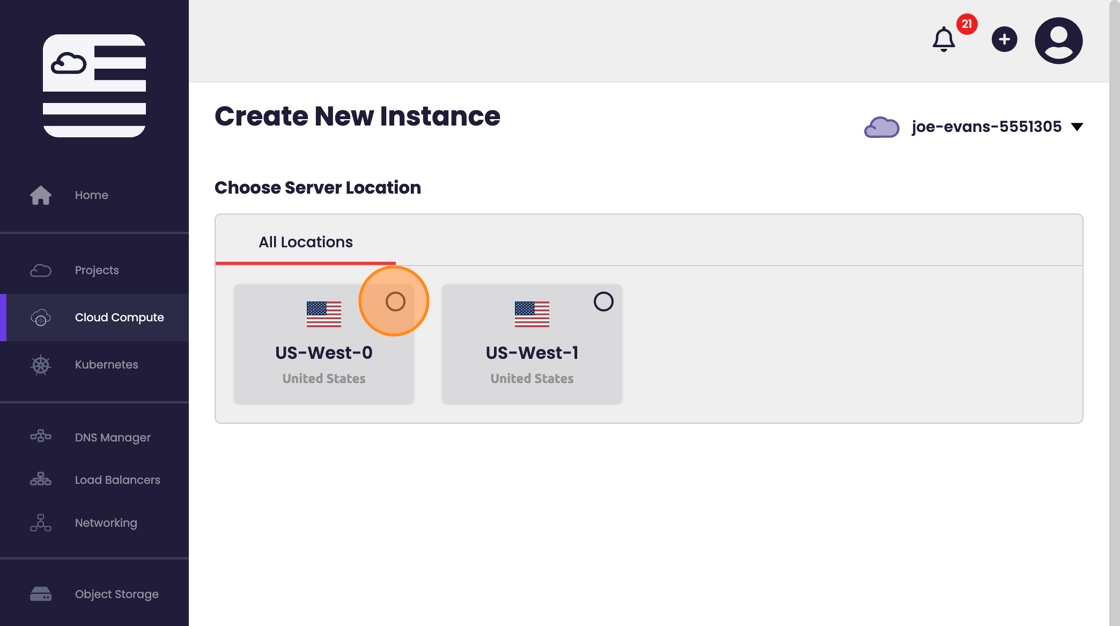Click the plus create icon
Screen dimensions: 1120x626
1004,39
